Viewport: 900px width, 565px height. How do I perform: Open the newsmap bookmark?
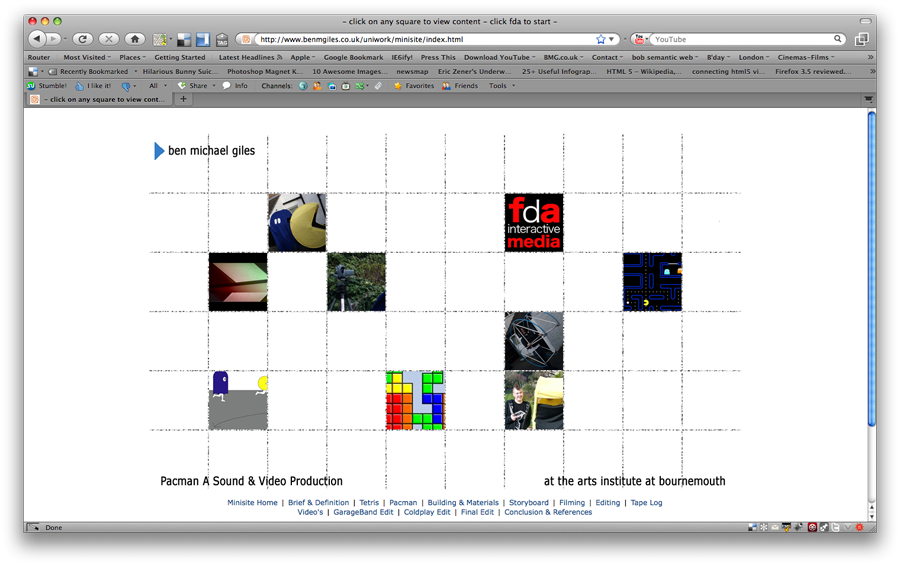coord(412,72)
